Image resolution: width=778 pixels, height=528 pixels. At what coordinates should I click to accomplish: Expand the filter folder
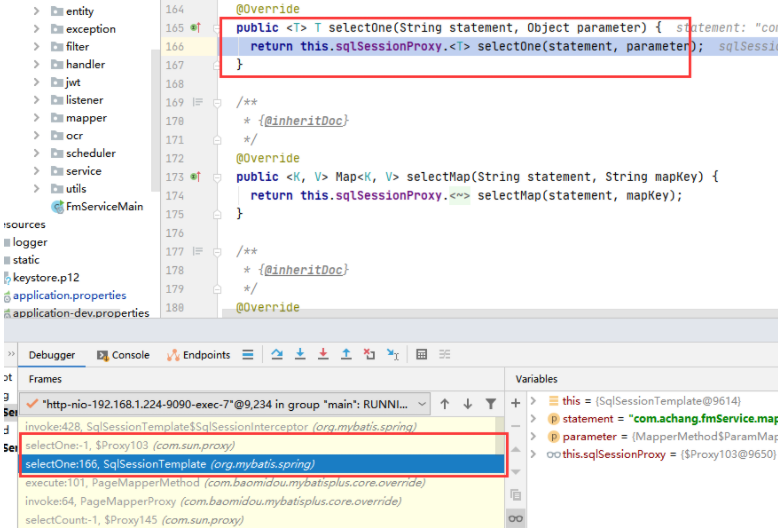click(x=36, y=46)
